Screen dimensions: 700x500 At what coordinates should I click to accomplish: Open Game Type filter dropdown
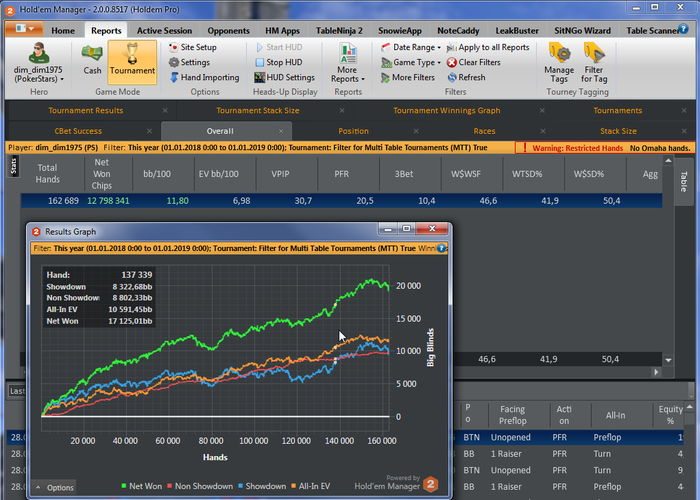click(411, 62)
